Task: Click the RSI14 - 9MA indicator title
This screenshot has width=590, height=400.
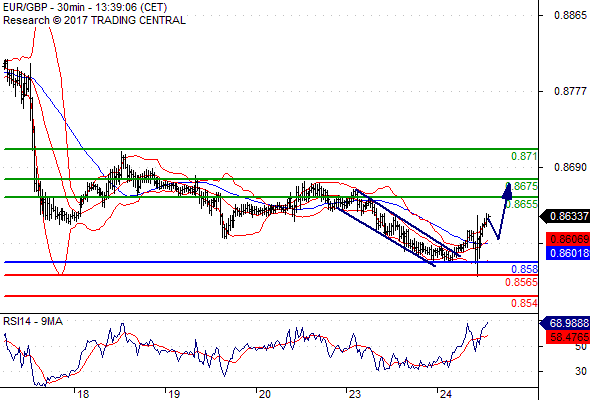Action: (x=33, y=321)
